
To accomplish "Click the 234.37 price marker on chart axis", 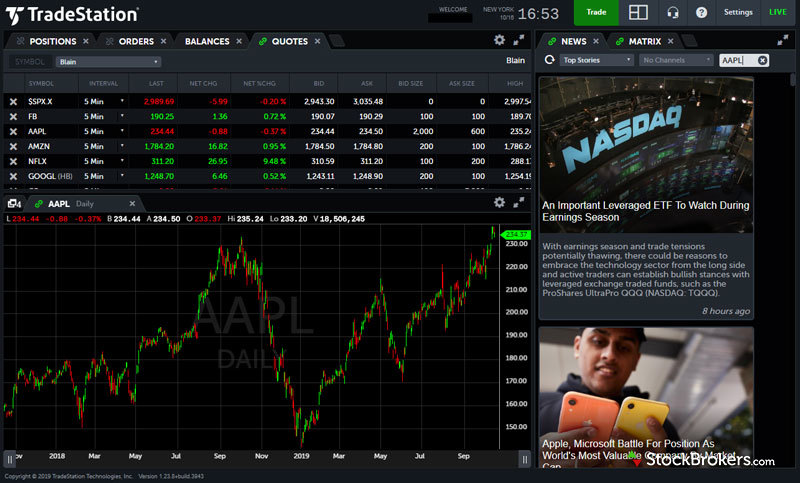I will pos(516,235).
